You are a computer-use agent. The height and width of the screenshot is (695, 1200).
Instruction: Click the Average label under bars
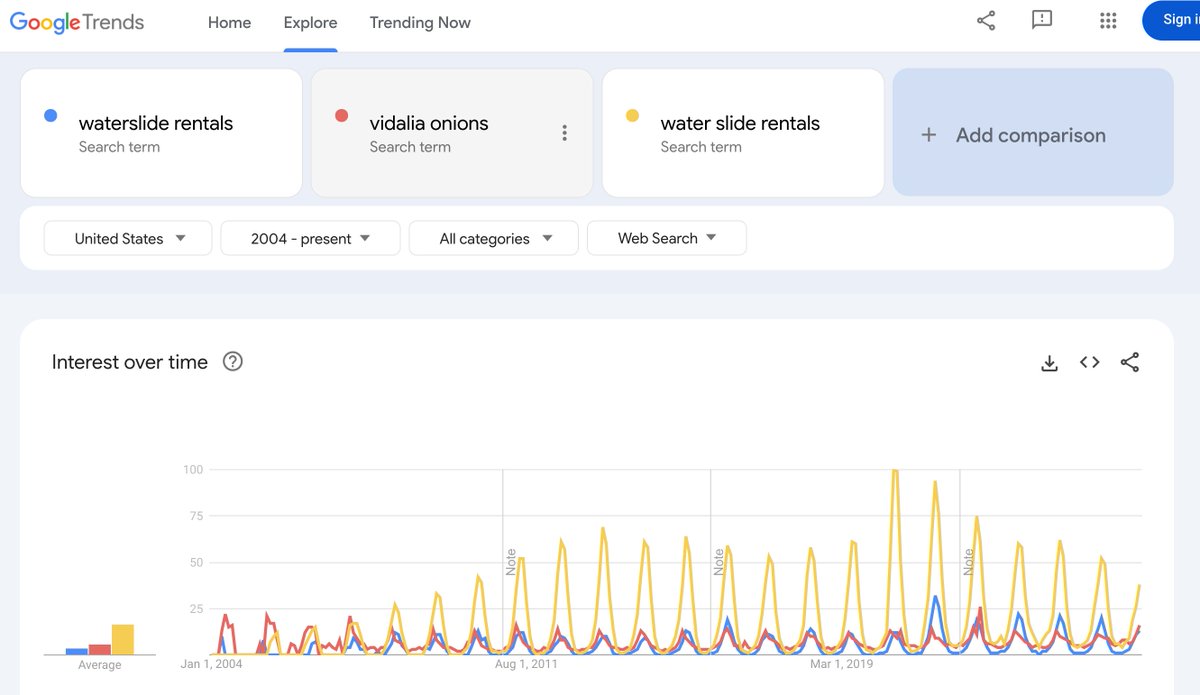[100, 665]
